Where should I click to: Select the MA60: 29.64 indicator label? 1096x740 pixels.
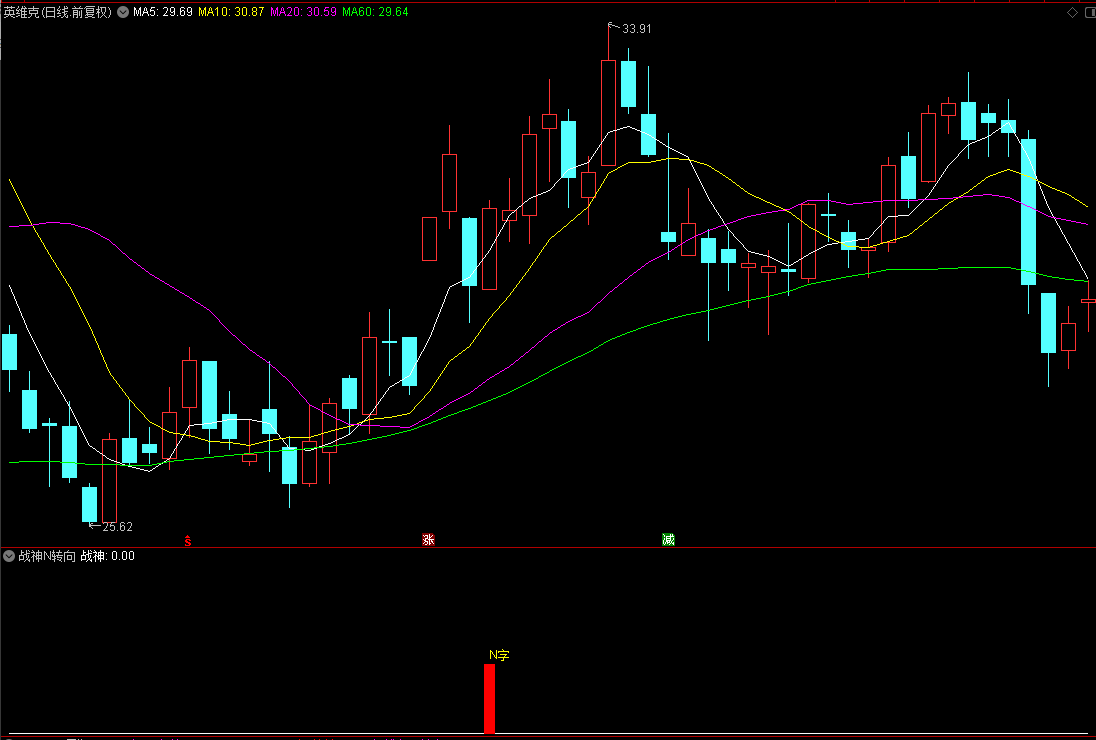click(375, 12)
